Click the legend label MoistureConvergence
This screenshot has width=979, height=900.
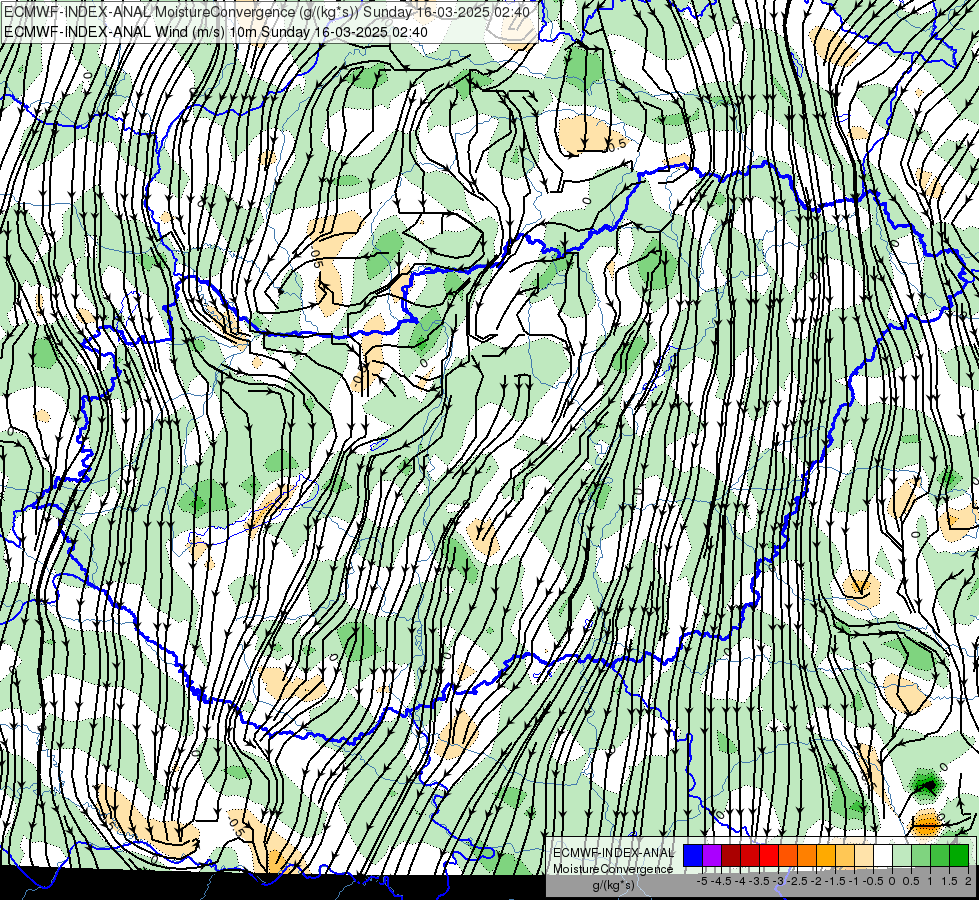613,869
